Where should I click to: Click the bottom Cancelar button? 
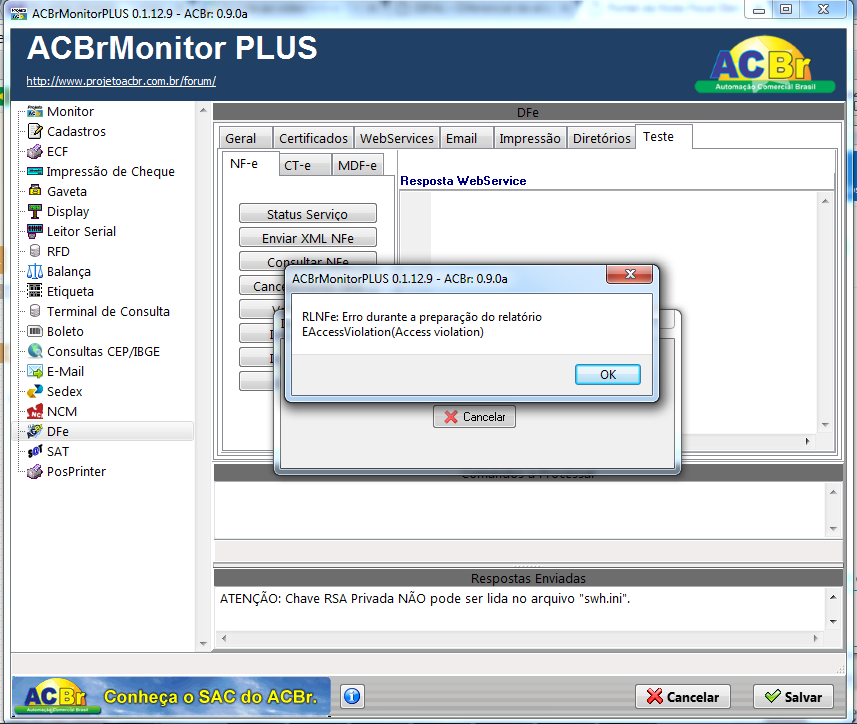(x=683, y=697)
